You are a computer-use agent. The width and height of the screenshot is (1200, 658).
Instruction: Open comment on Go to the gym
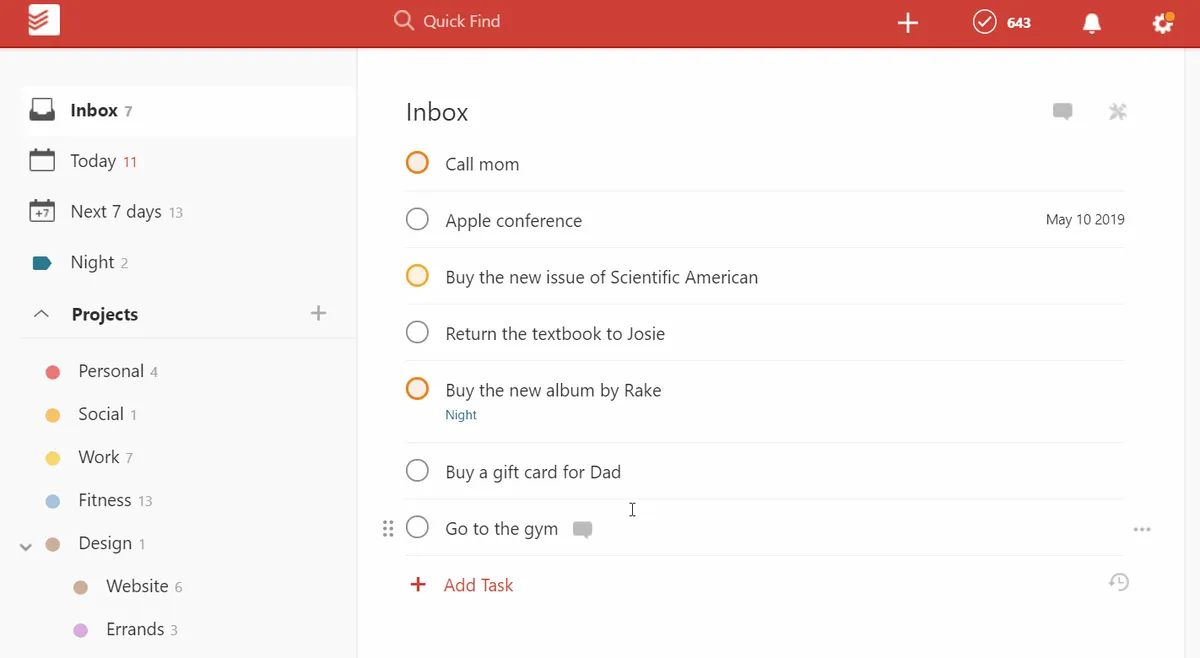click(x=582, y=529)
